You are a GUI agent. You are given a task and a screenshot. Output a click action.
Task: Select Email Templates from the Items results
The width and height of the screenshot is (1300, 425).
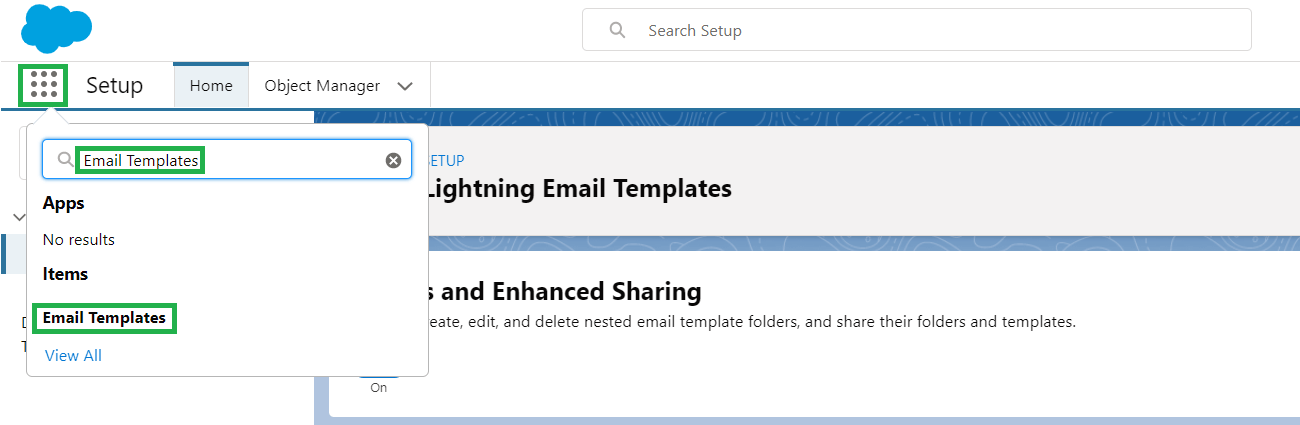pyautogui.click(x=104, y=318)
